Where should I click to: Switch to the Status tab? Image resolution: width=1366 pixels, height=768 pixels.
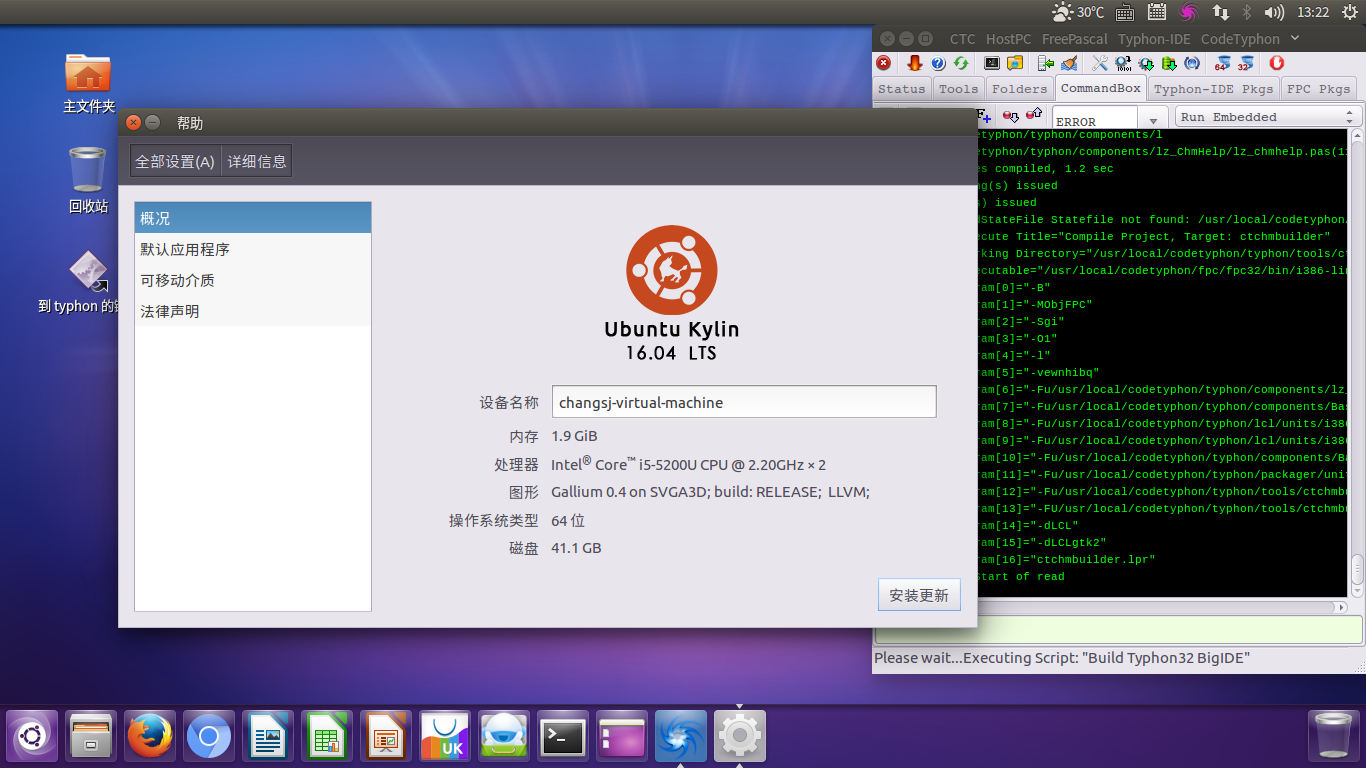pyautogui.click(x=902, y=88)
